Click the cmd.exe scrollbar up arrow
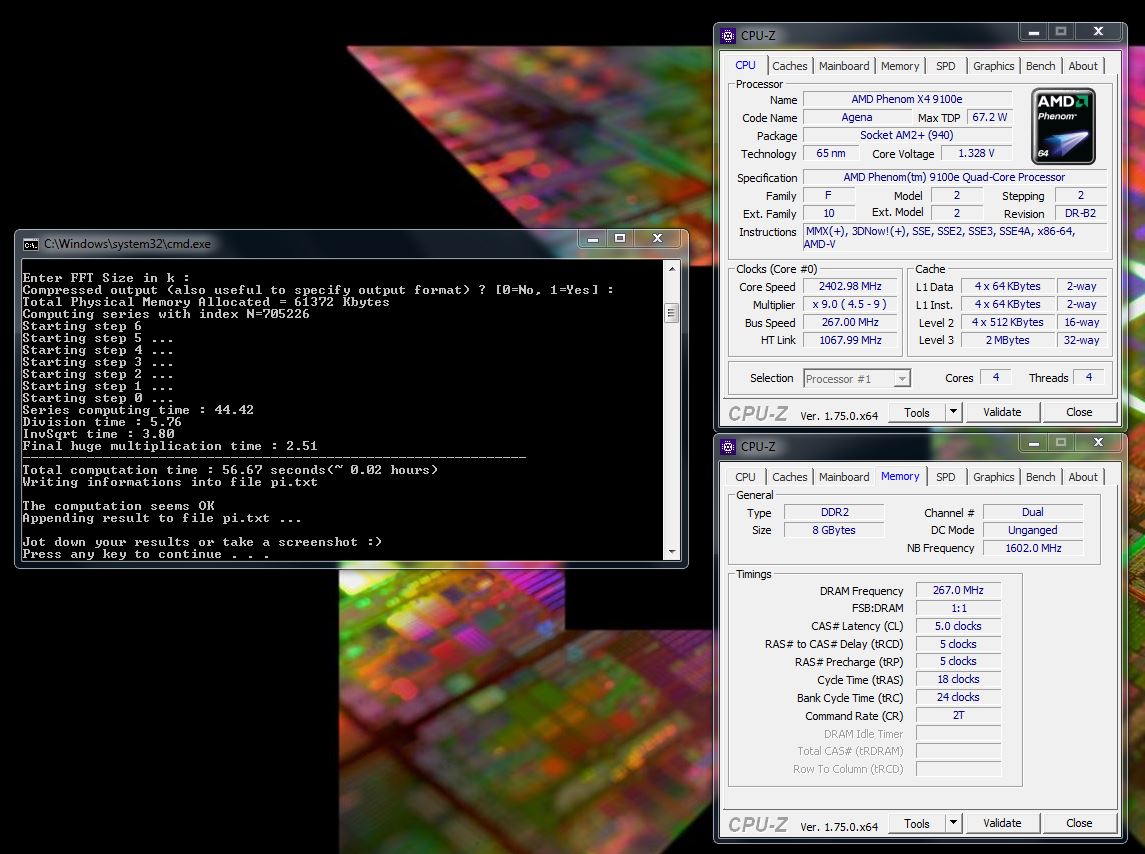The image size is (1145, 854). pos(672,269)
